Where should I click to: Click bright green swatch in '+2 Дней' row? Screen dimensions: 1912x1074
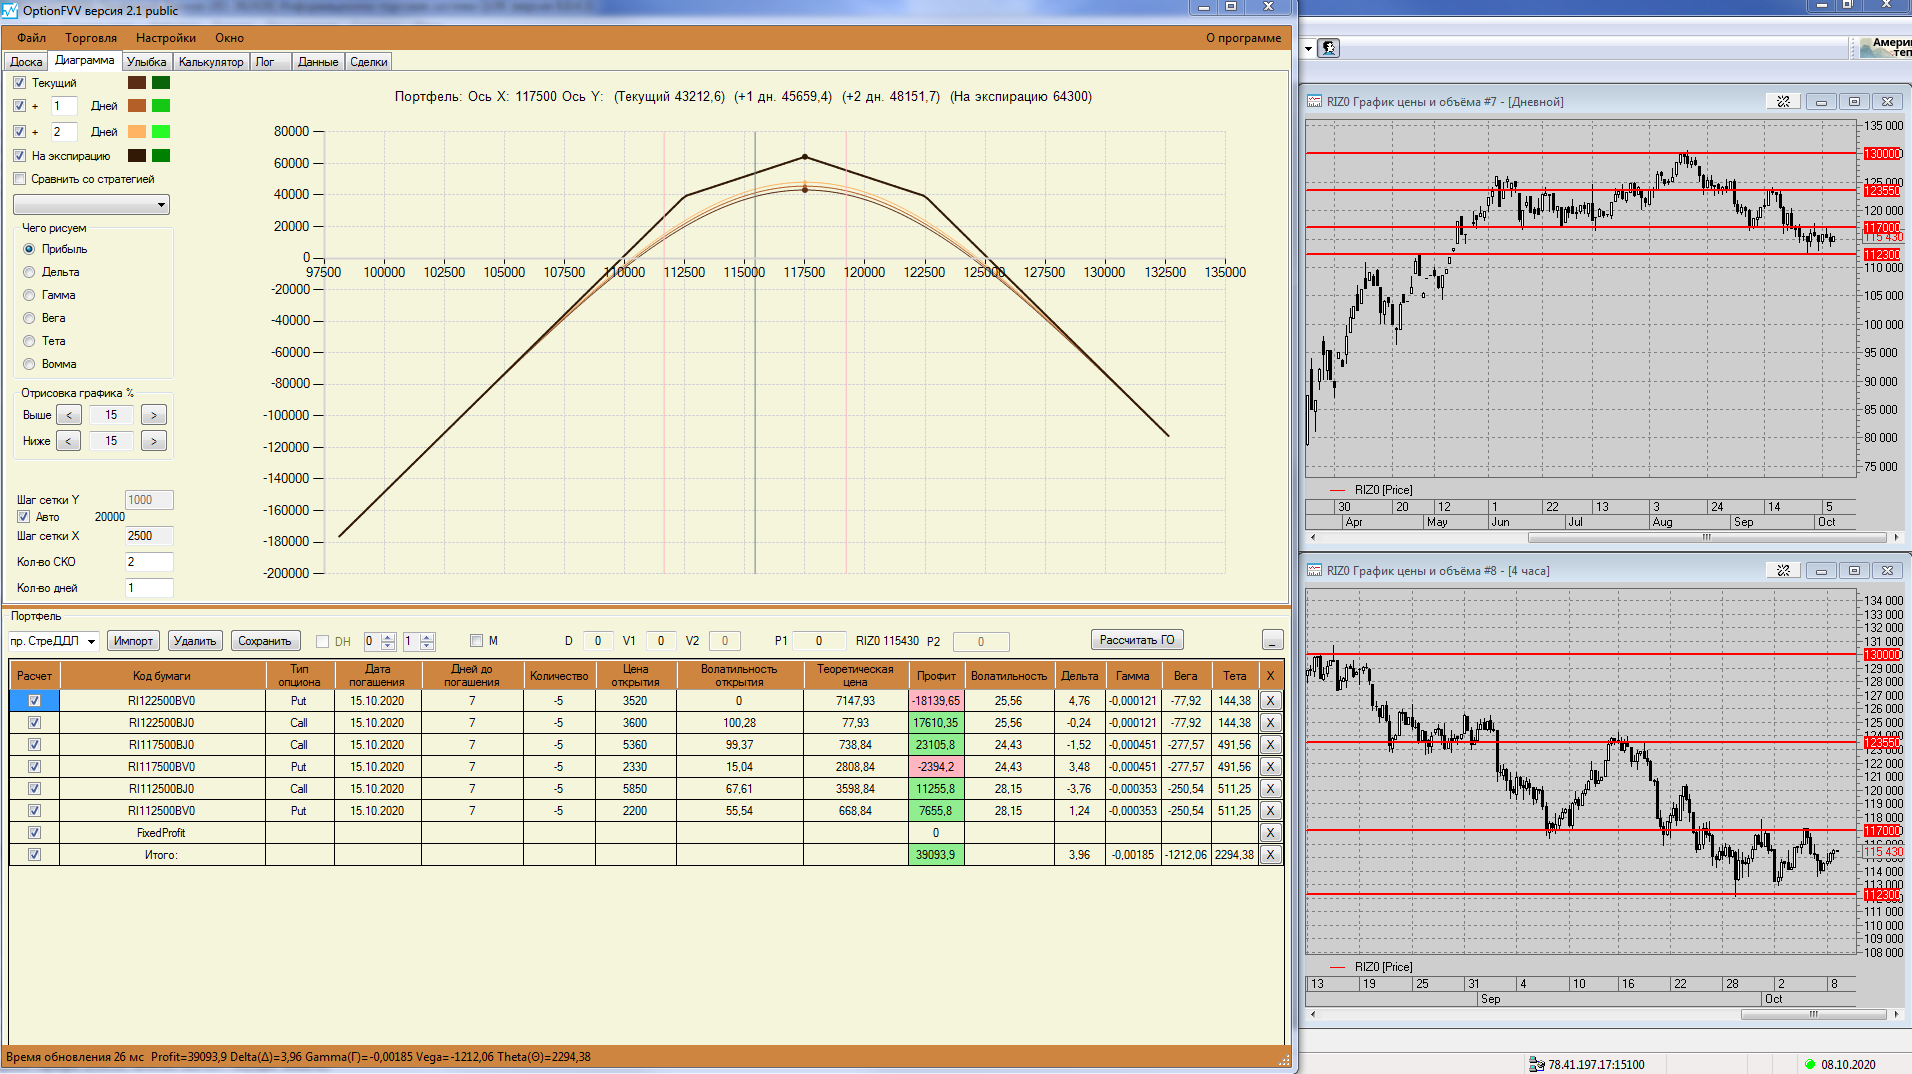point(160,131)
